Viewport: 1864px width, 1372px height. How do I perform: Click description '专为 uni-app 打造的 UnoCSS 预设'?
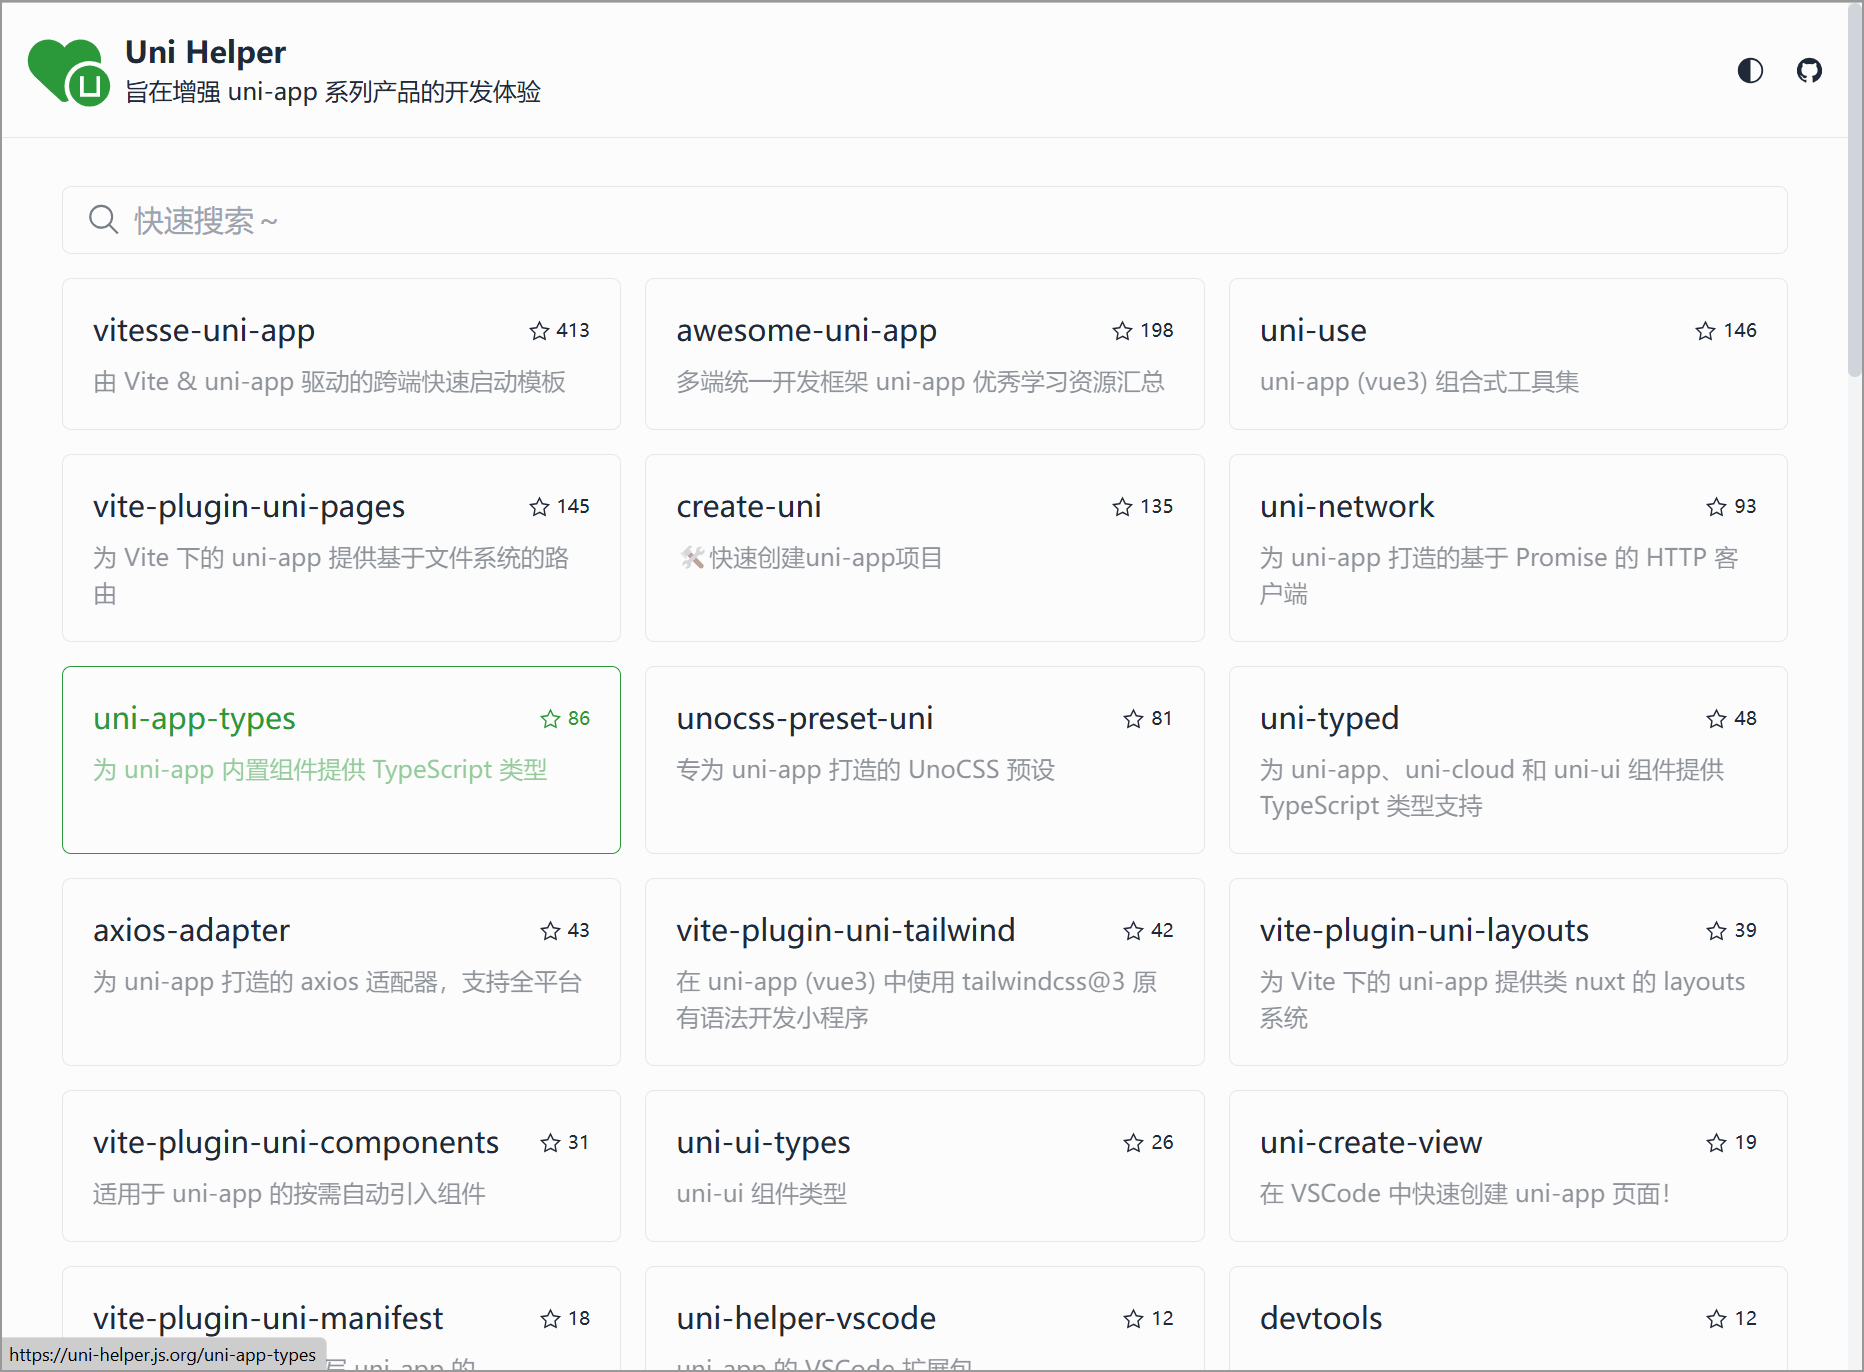[x=865, y=770]
